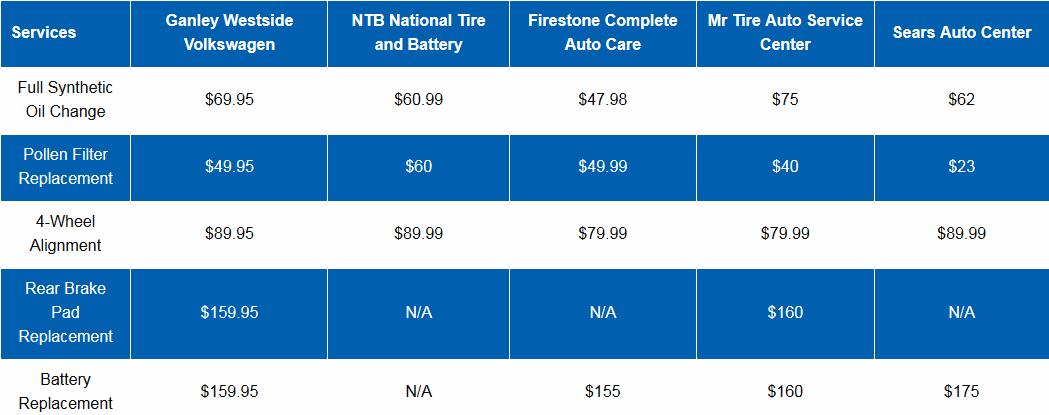Select the Rear Brake Pad Replacement label
The width and height of the screenshot is (1049, 415).
click(x=66, y=312)
